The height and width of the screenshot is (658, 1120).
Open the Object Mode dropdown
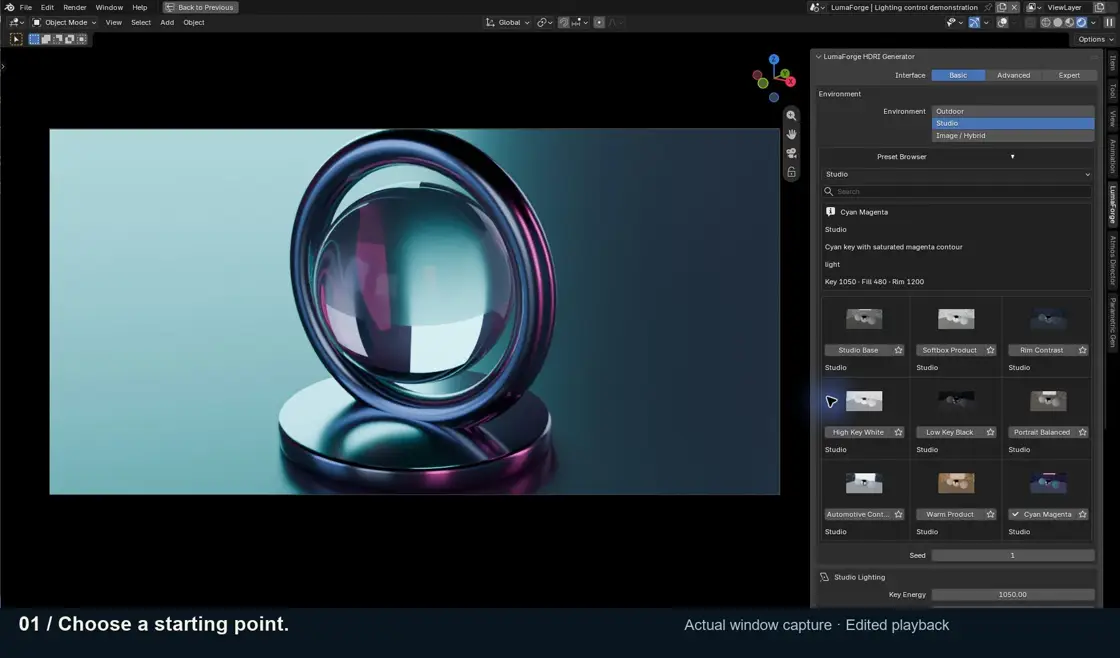pos(64,22)
